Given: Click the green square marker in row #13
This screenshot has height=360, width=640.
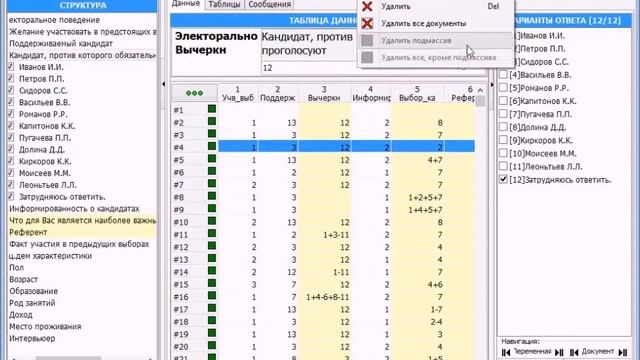Looking at the screenshot, I should coord(212,258).
